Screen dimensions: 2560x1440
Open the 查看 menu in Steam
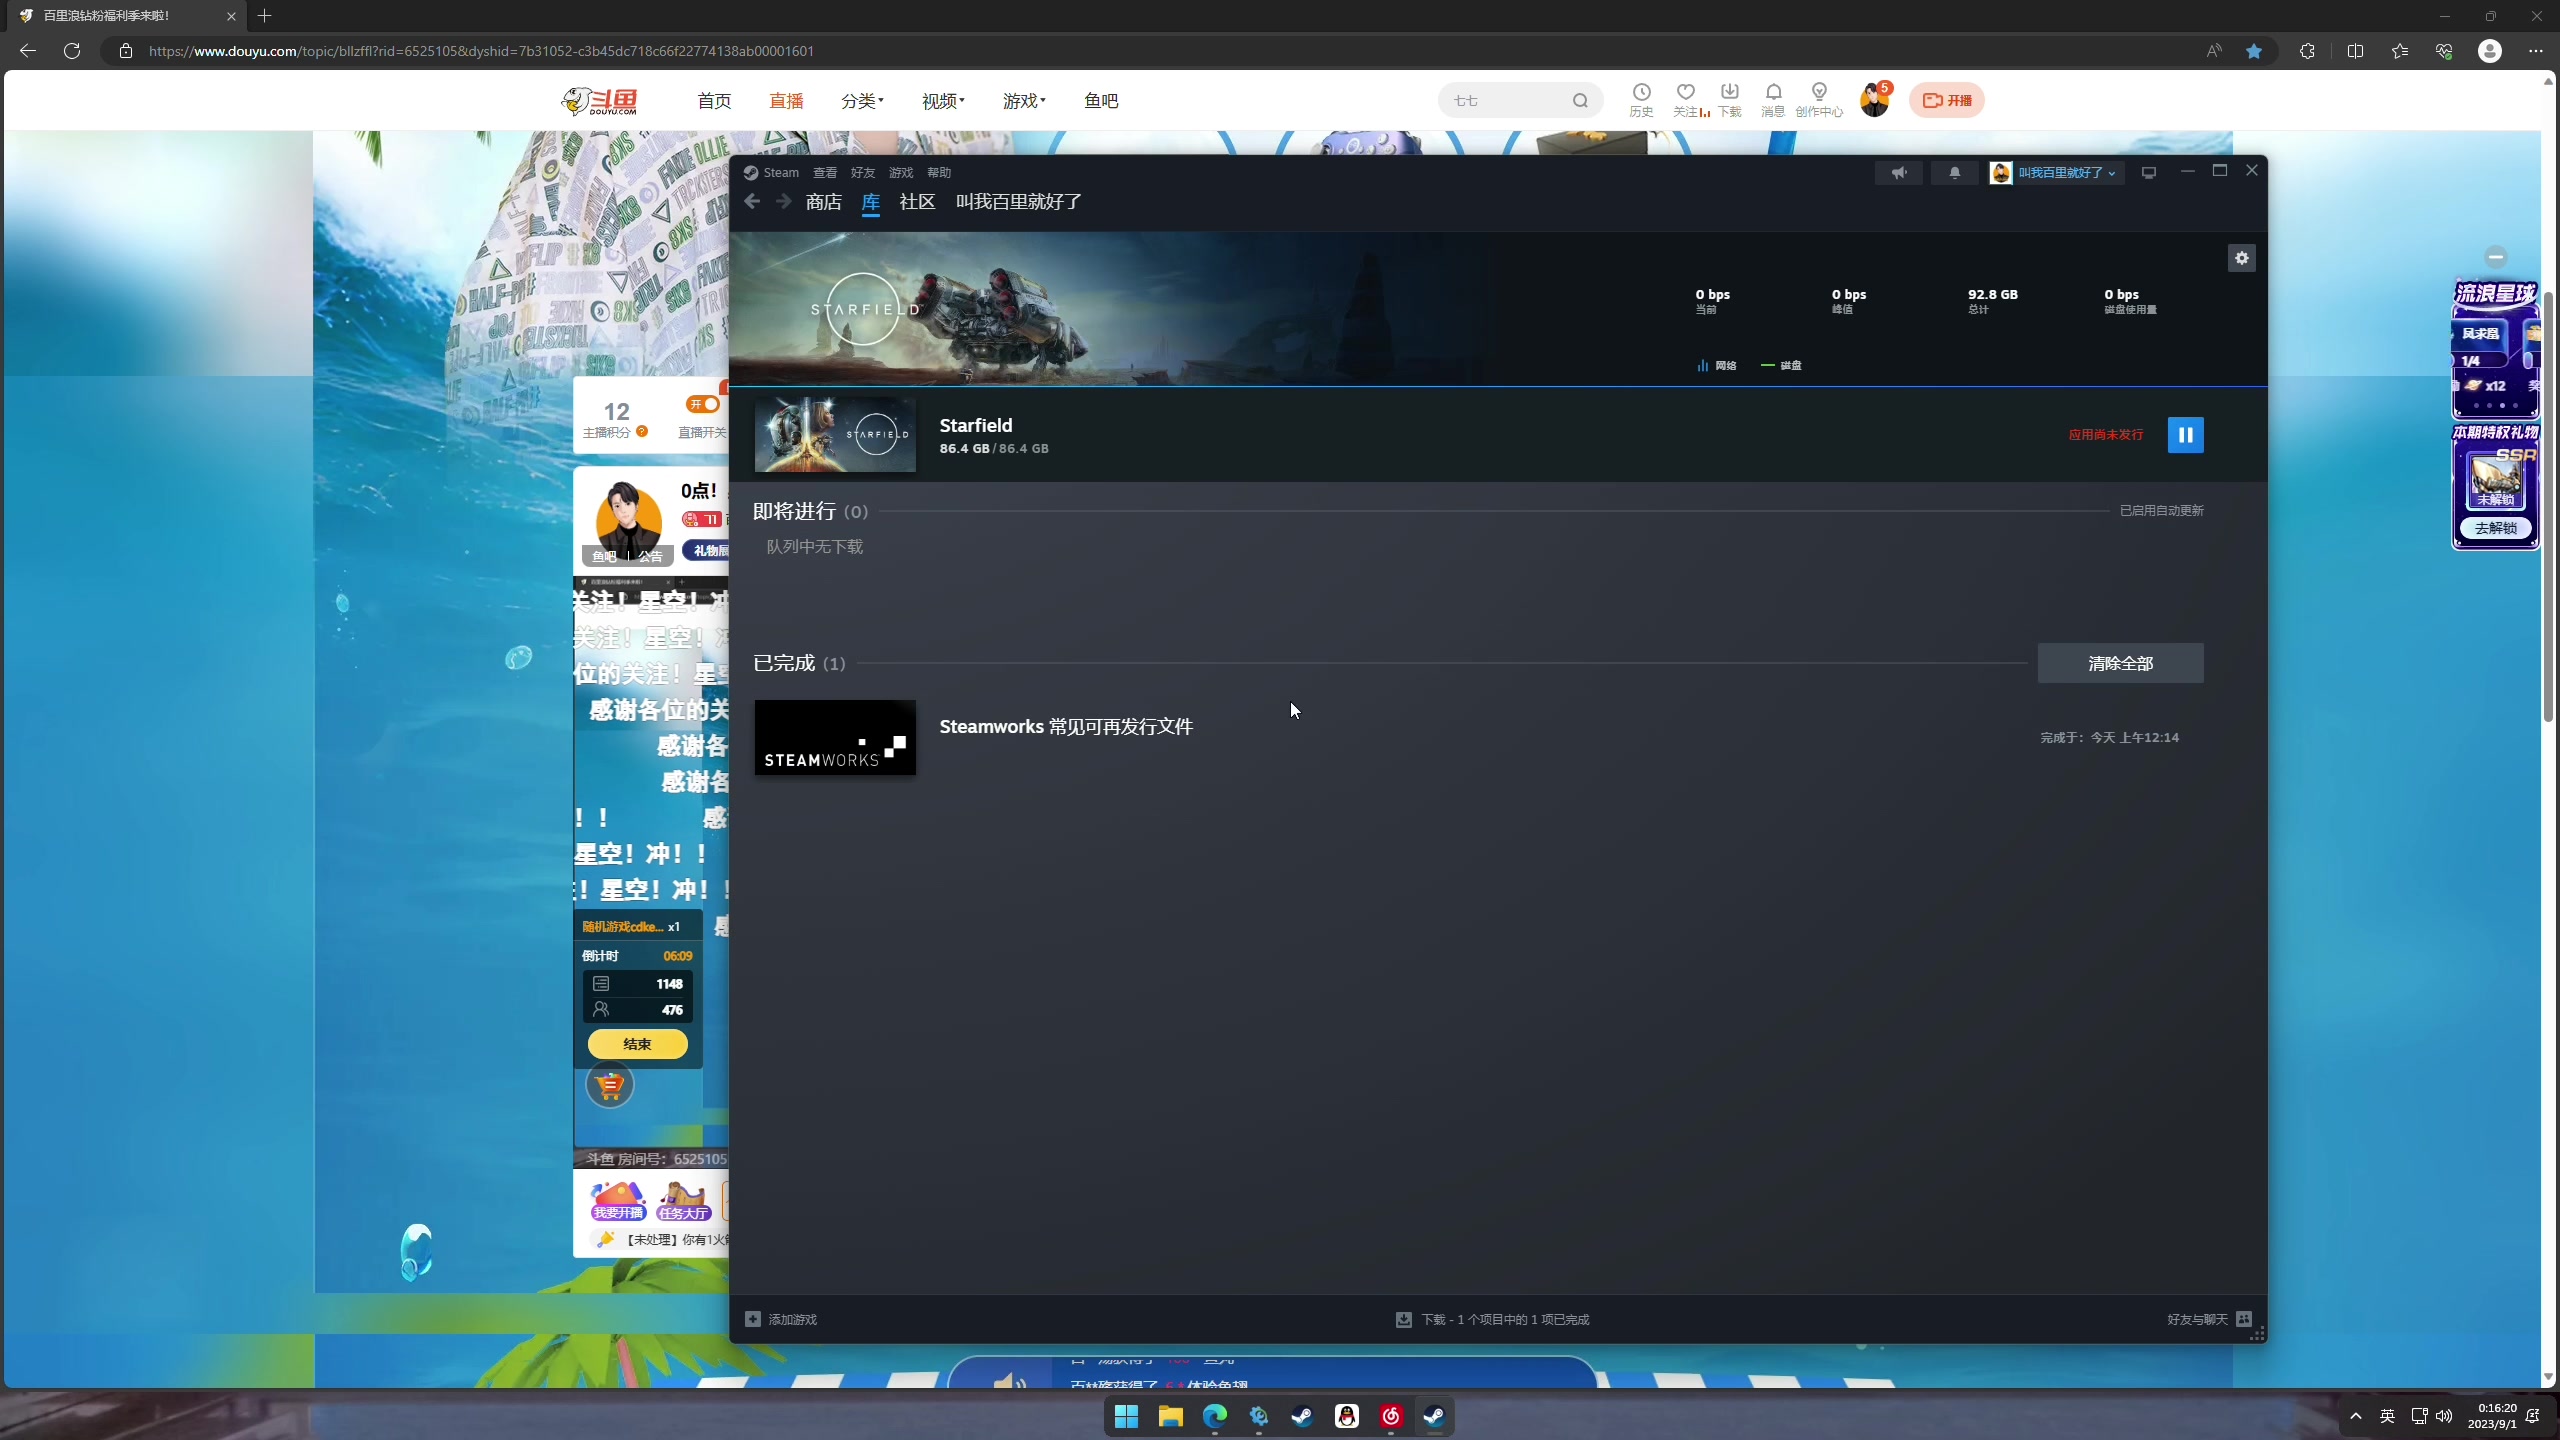[825, 173]
